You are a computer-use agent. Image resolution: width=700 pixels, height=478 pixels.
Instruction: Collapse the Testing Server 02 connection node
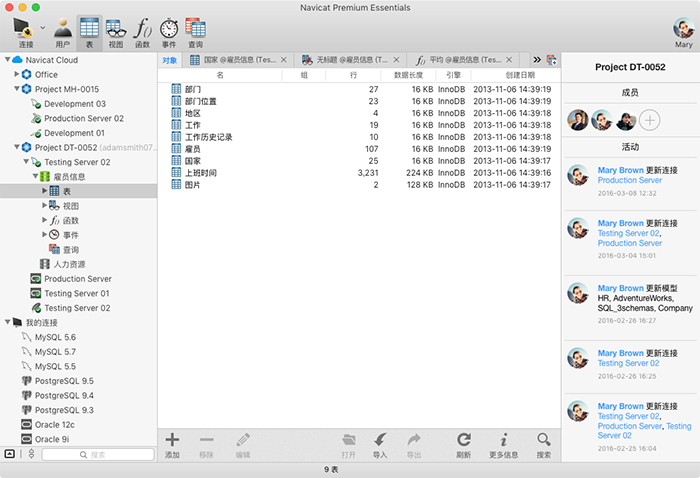[26, 161]
